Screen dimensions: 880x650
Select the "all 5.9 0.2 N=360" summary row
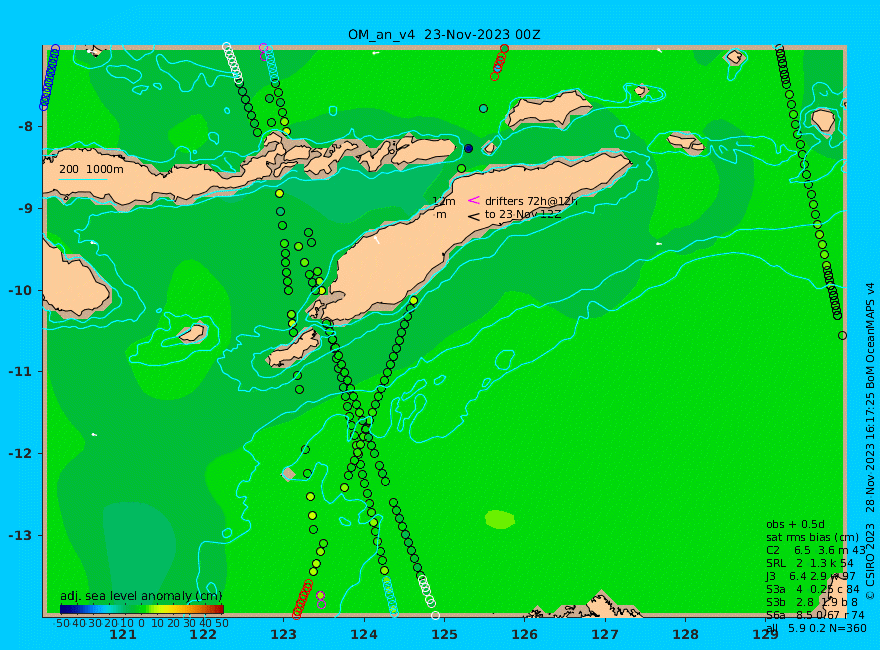(x=816, y=628)
